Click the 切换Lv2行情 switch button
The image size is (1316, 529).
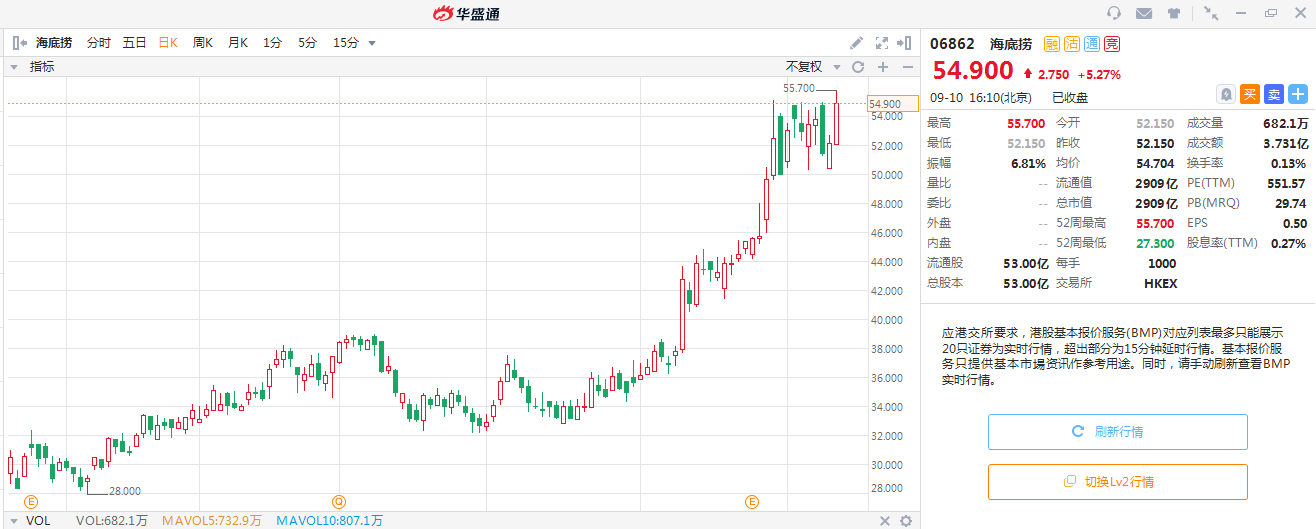[x=1118, y=482]
